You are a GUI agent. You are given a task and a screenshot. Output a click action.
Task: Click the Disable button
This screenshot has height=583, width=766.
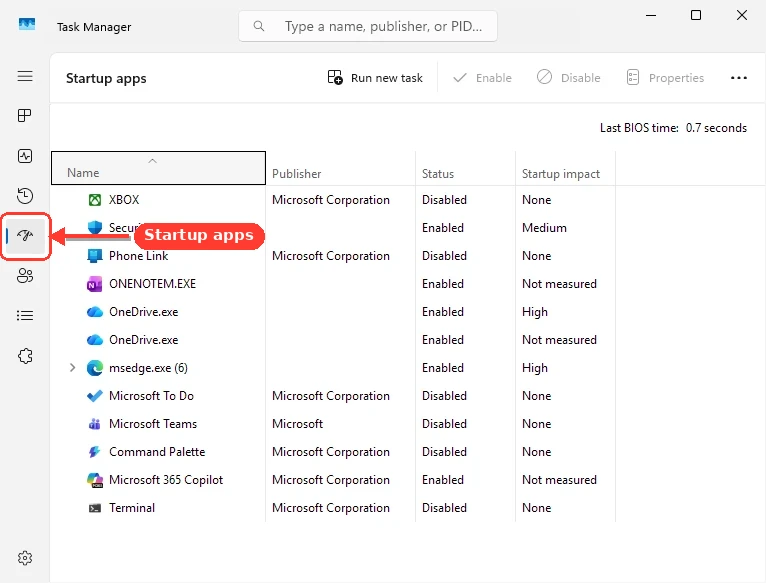pos(569,78)
